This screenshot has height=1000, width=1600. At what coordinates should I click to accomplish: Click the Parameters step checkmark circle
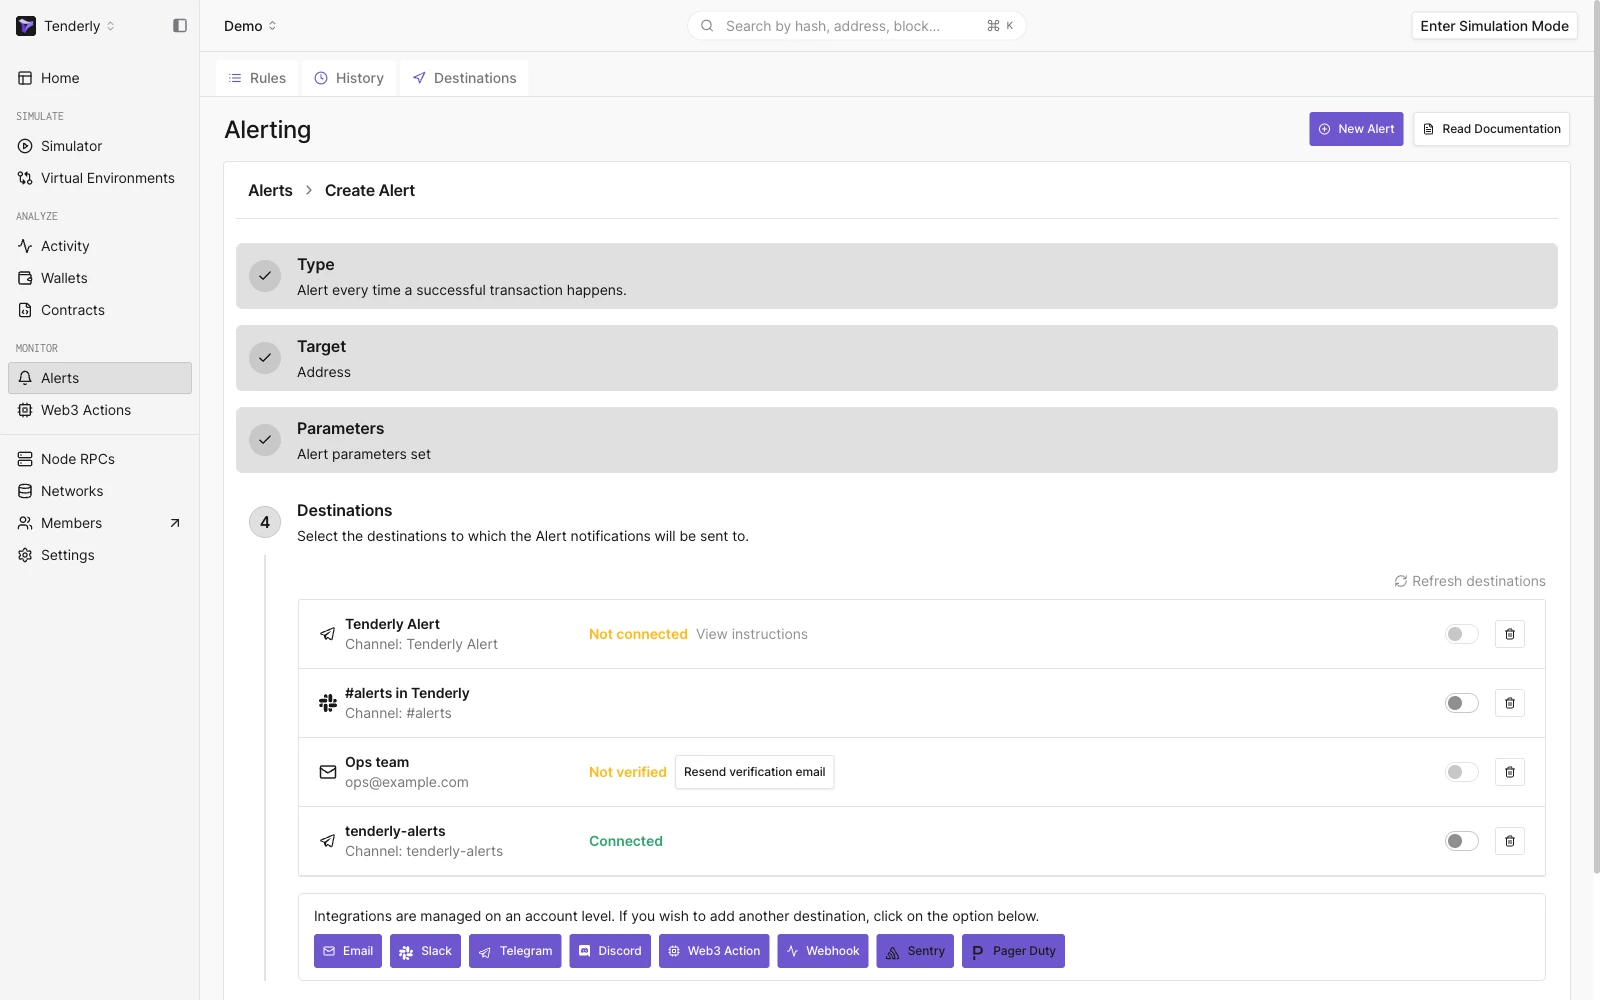265,440
